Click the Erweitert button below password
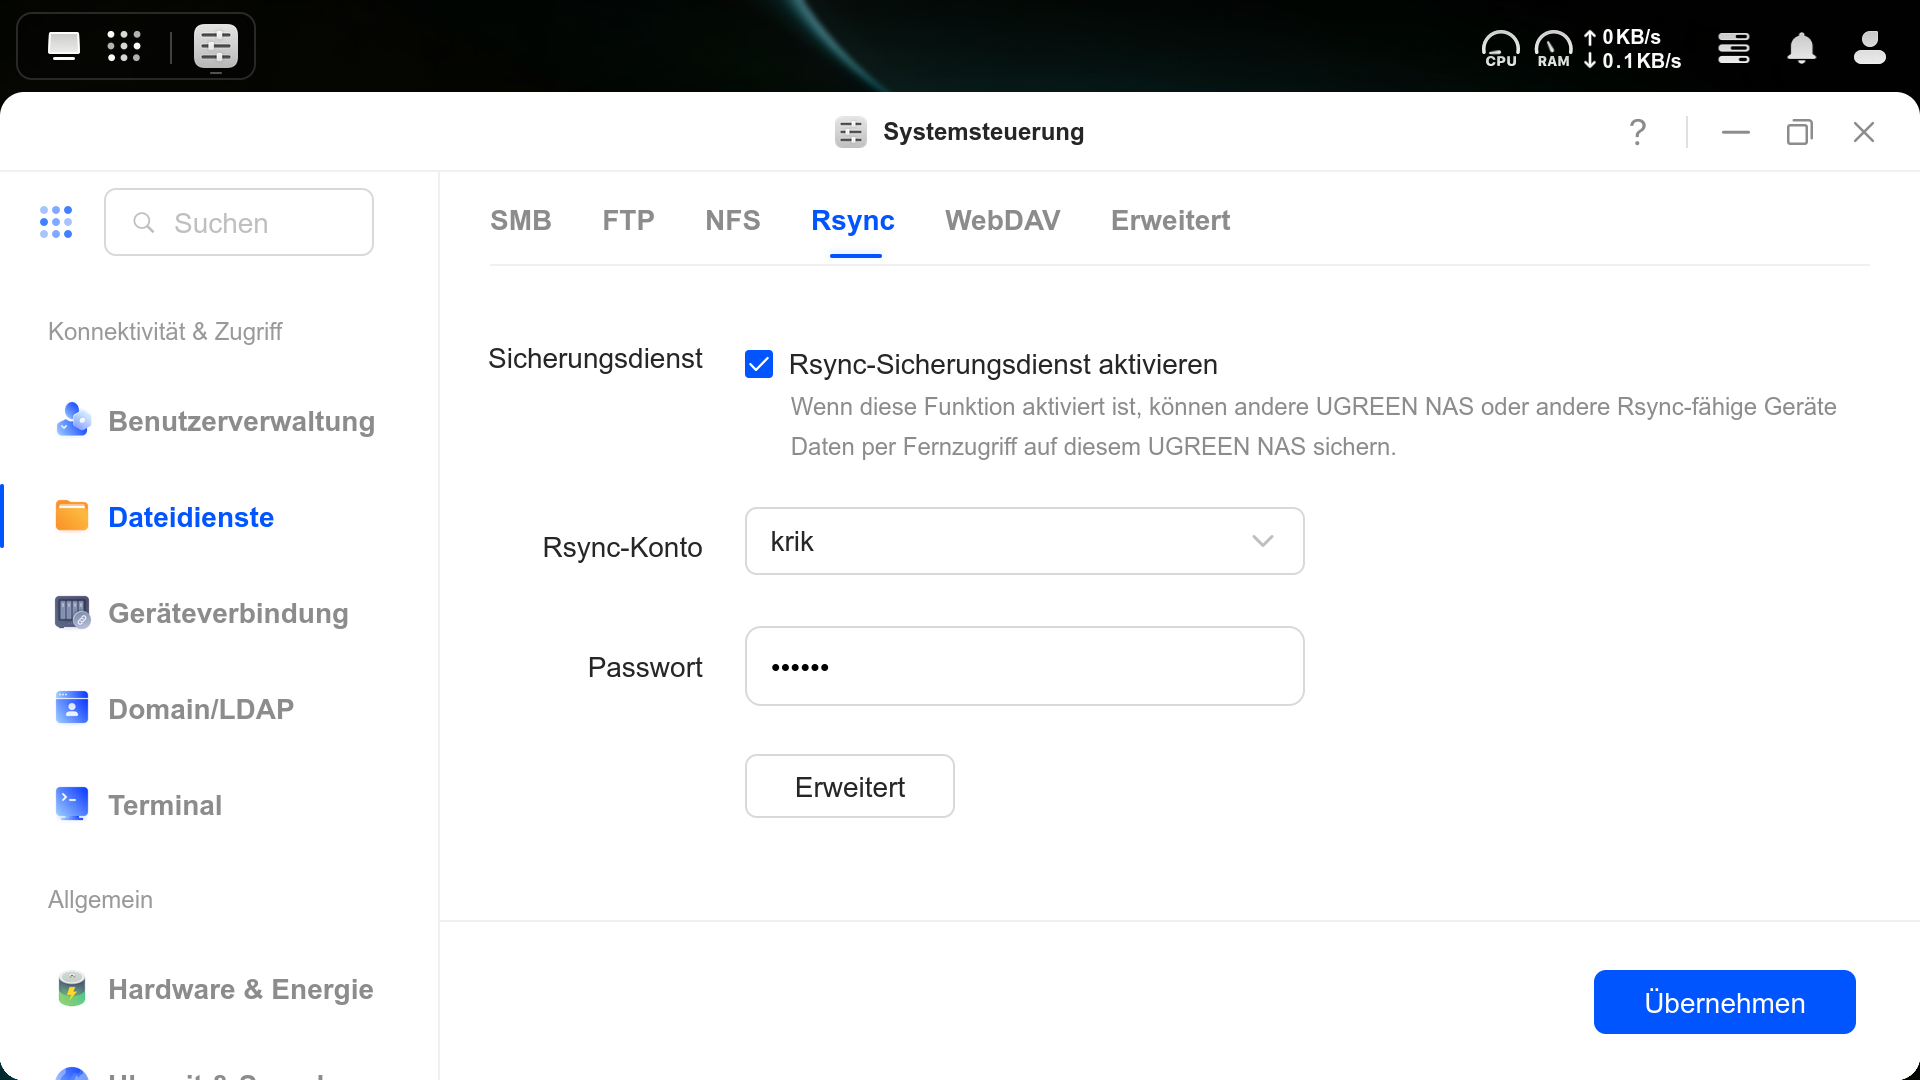The width and height of the screenshot is (1920, 1080). click(x=849, y=787)
